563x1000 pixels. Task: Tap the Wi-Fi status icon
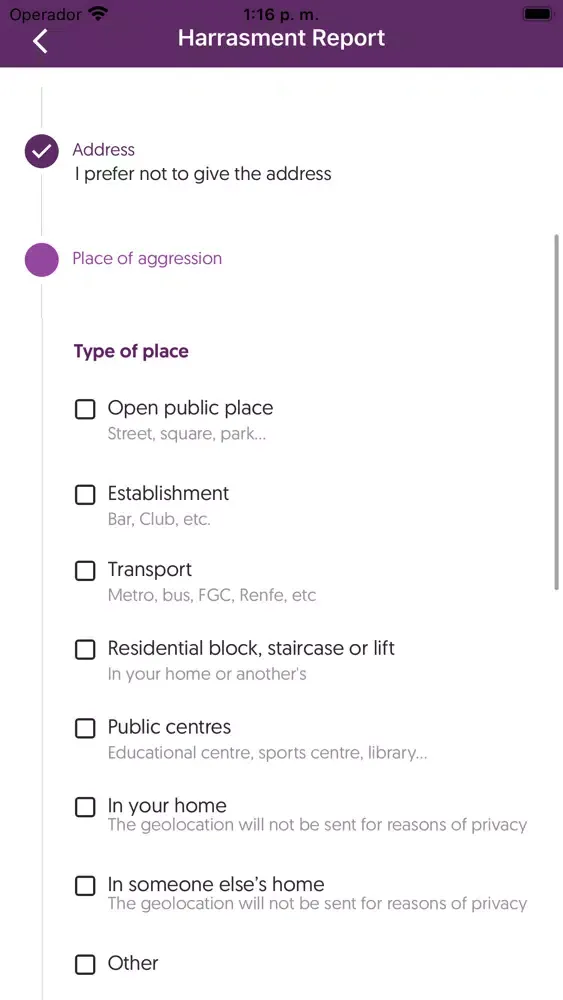(x=98, y=13)
